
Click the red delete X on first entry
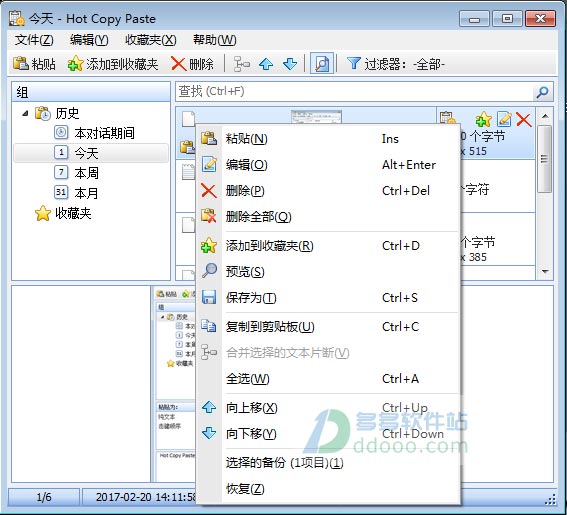[524, 119]
